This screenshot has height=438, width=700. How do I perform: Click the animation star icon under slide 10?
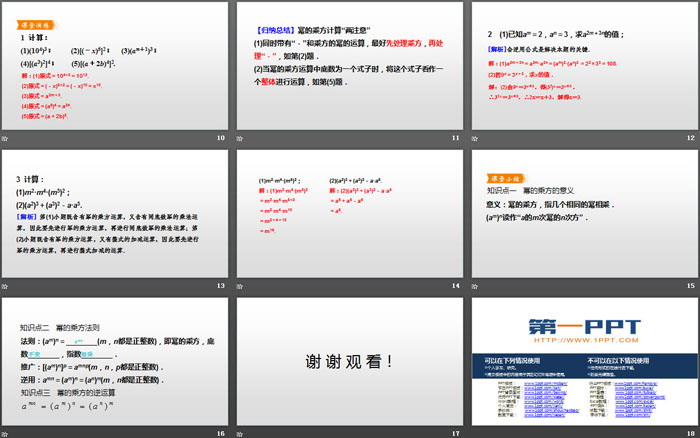[x=5, y=137]
